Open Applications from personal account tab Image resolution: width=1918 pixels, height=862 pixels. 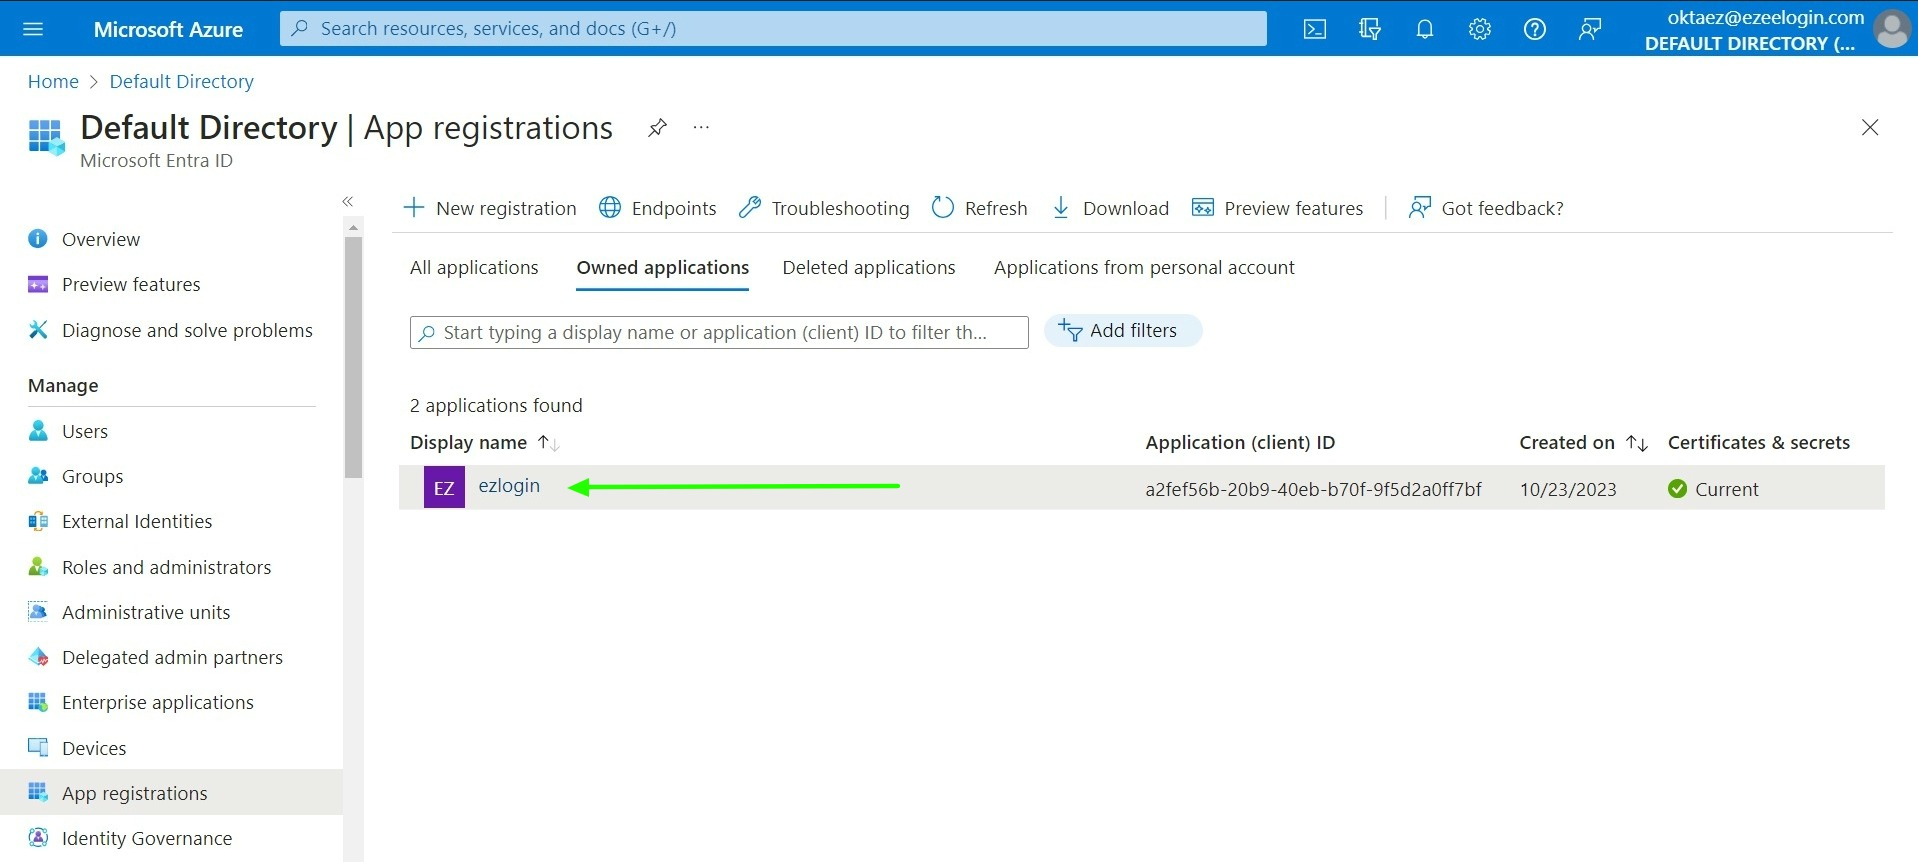(1144, 267)
